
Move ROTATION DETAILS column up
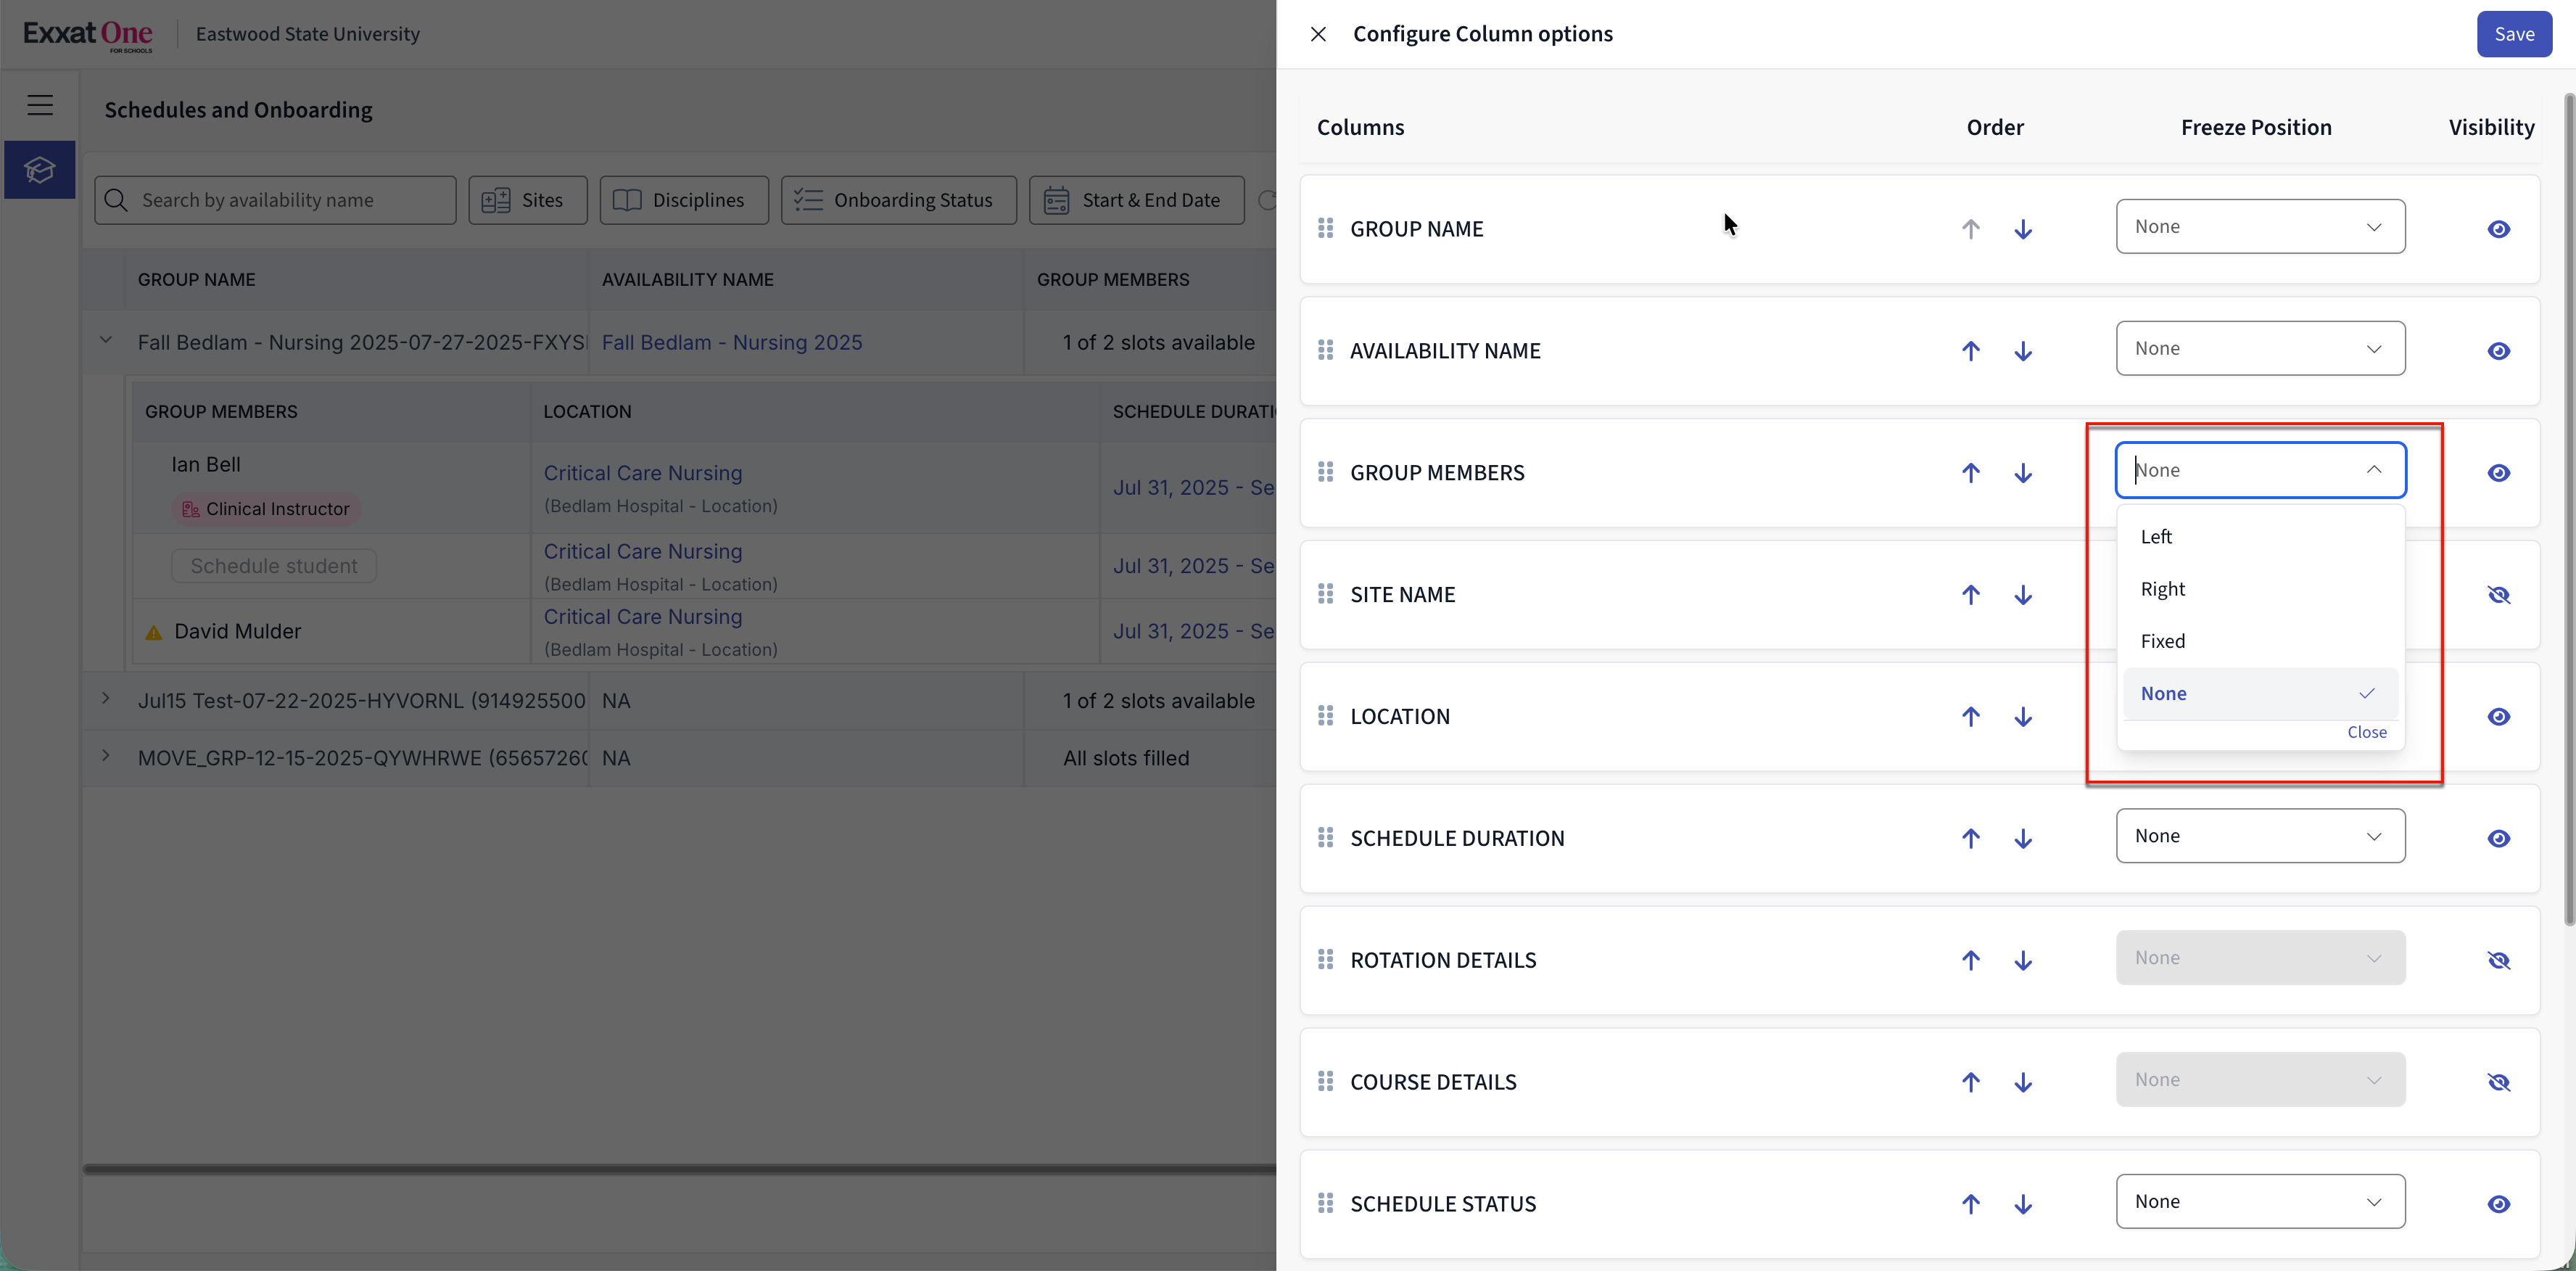pyautogui.click(x=1970, y=960)
